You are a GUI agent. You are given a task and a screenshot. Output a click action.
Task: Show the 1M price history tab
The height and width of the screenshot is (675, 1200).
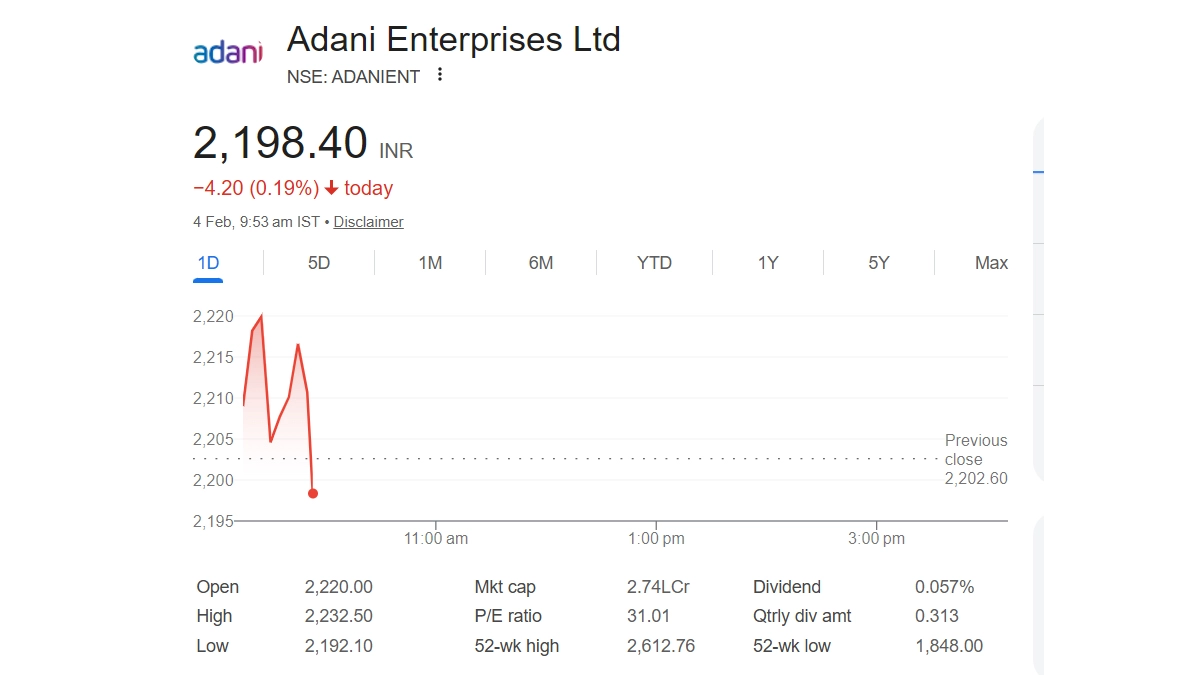coord(430,263)
